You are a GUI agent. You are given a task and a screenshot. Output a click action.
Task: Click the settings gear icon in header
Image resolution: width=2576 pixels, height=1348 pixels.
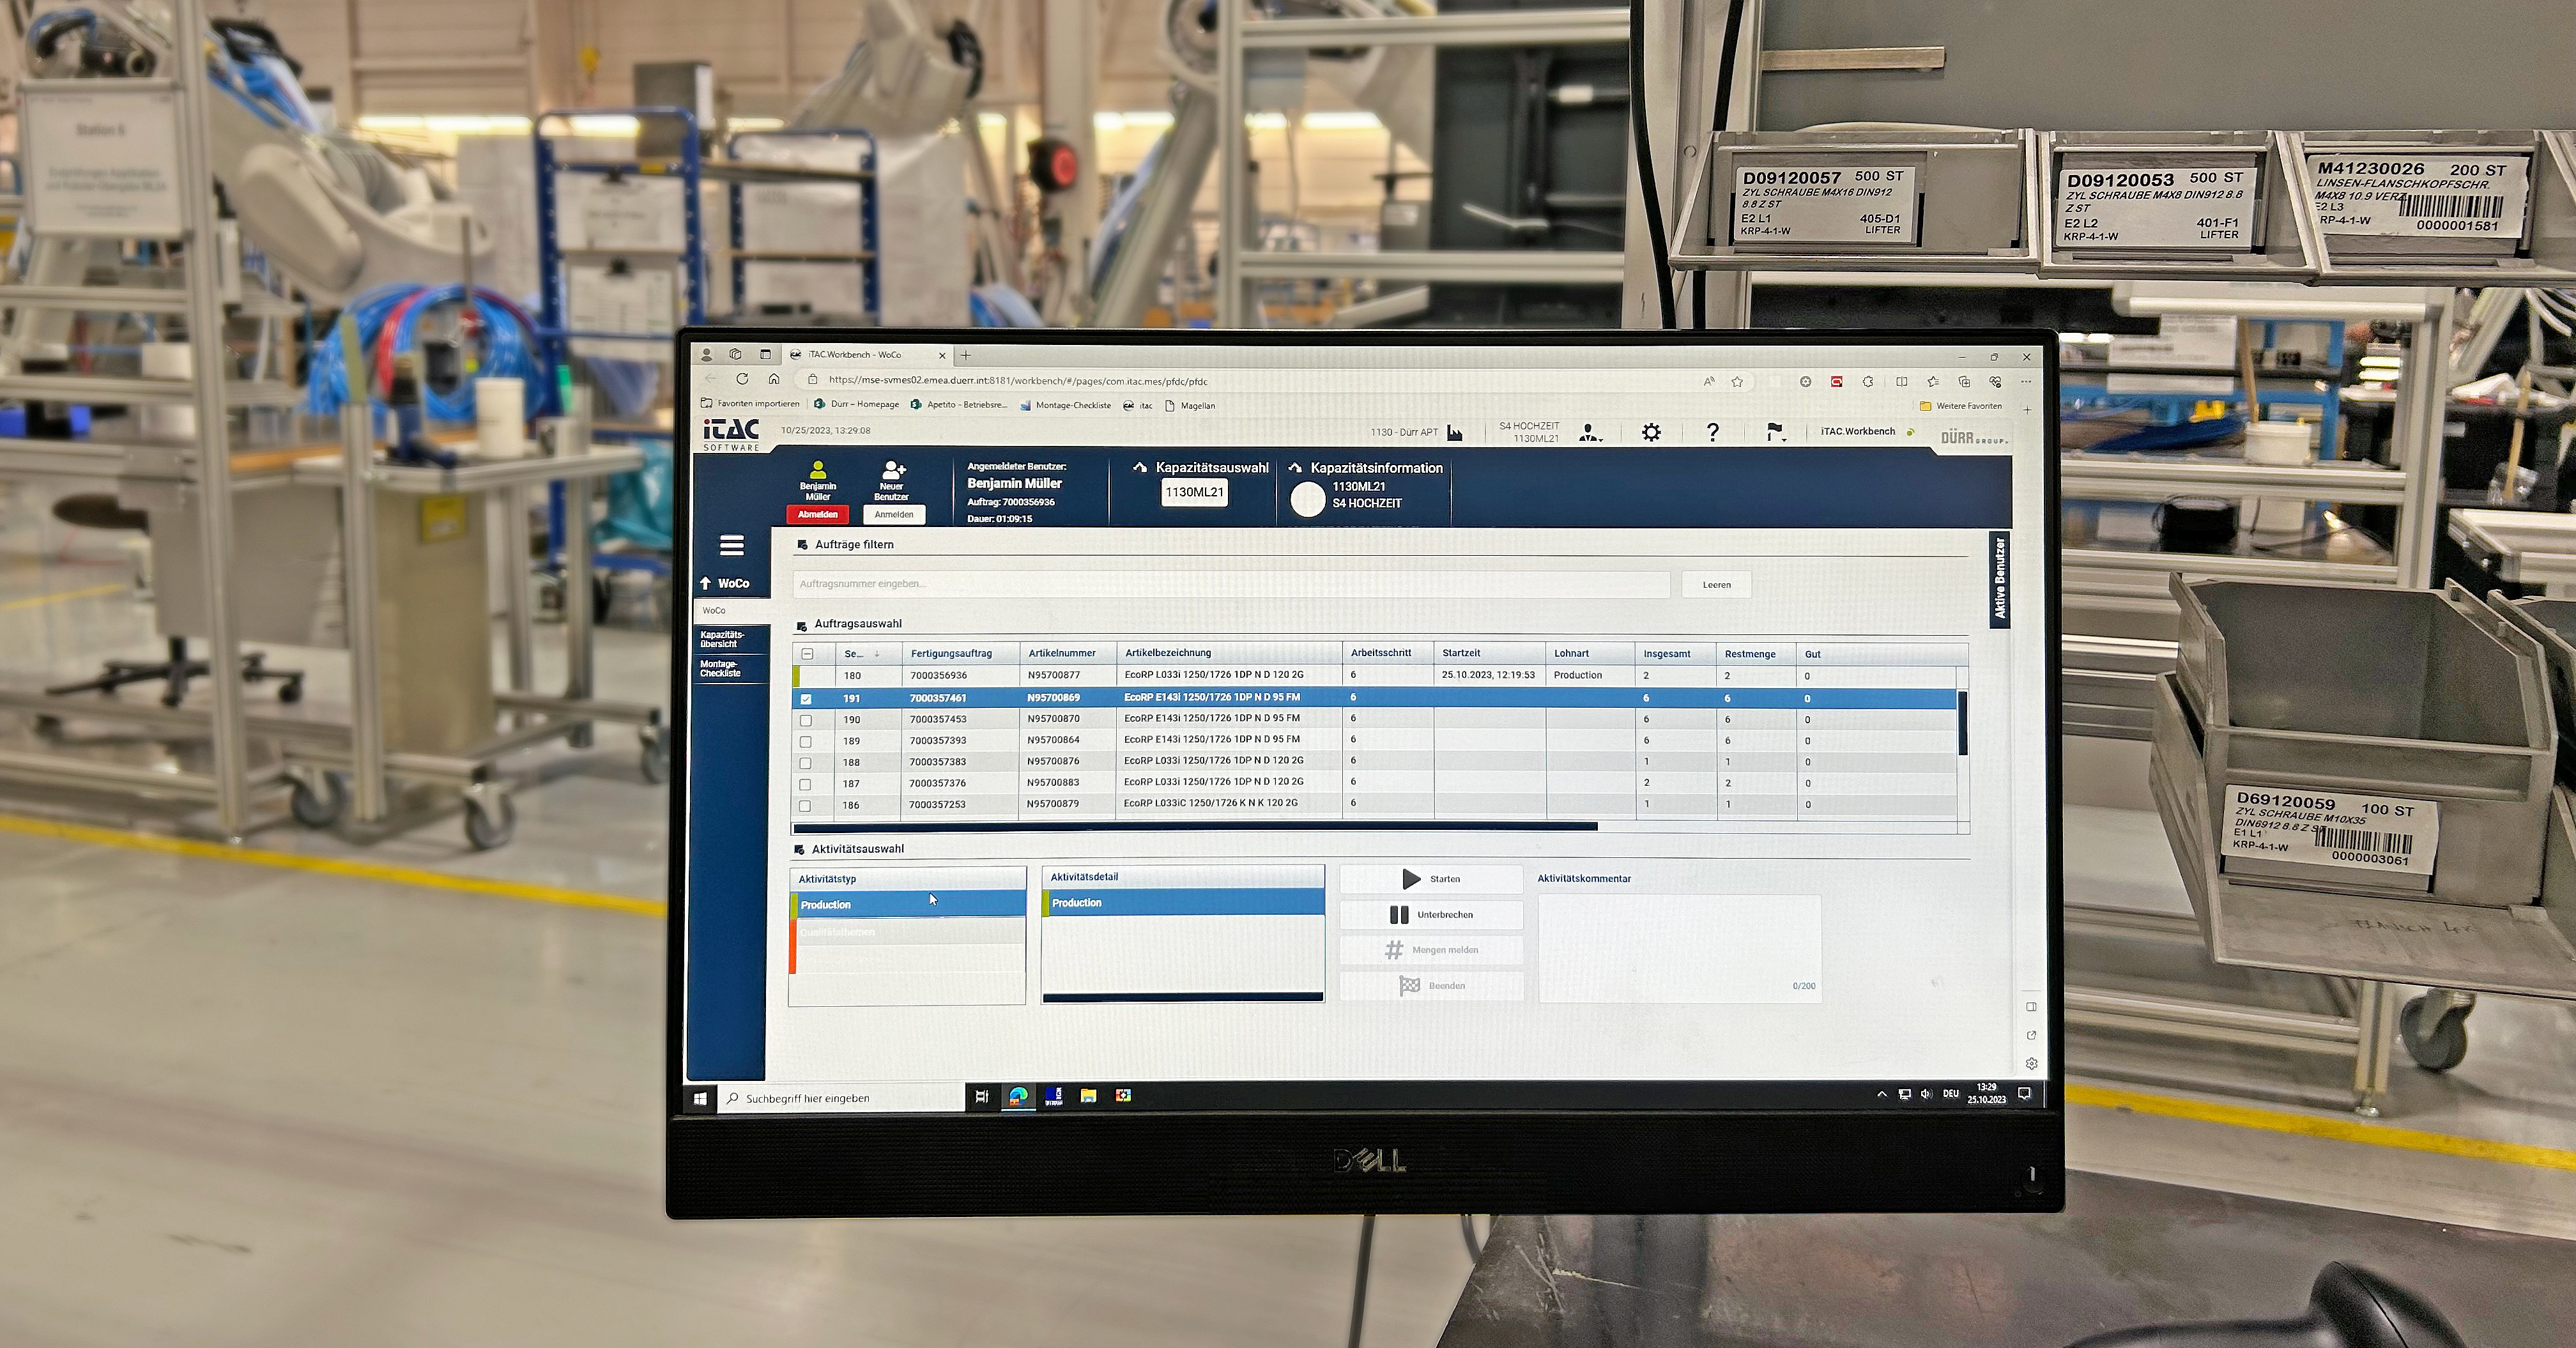(x=1651, y=432)
